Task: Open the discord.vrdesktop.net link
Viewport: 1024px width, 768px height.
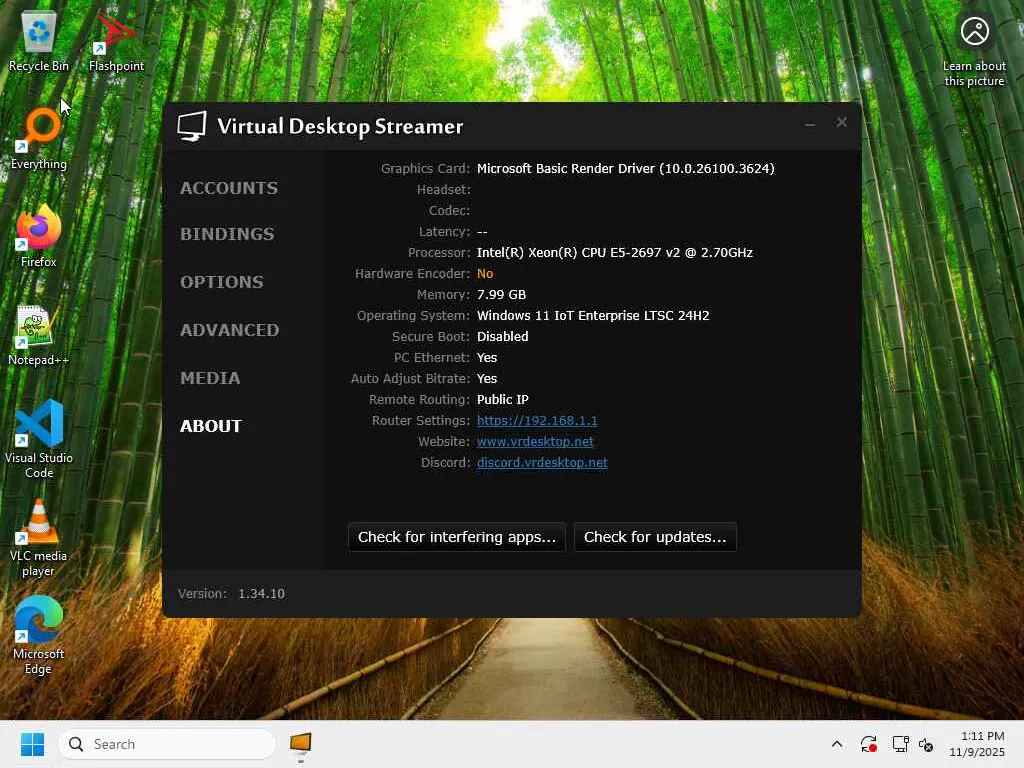Action: pyautogui.click(x=542, y=462)
